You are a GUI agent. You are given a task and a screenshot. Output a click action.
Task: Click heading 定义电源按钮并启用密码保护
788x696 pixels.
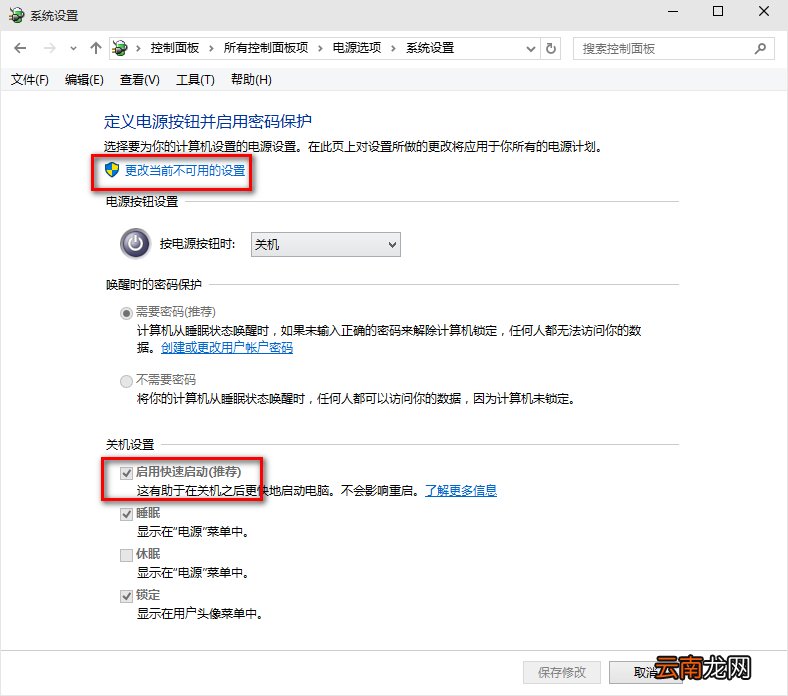[208, 121]
